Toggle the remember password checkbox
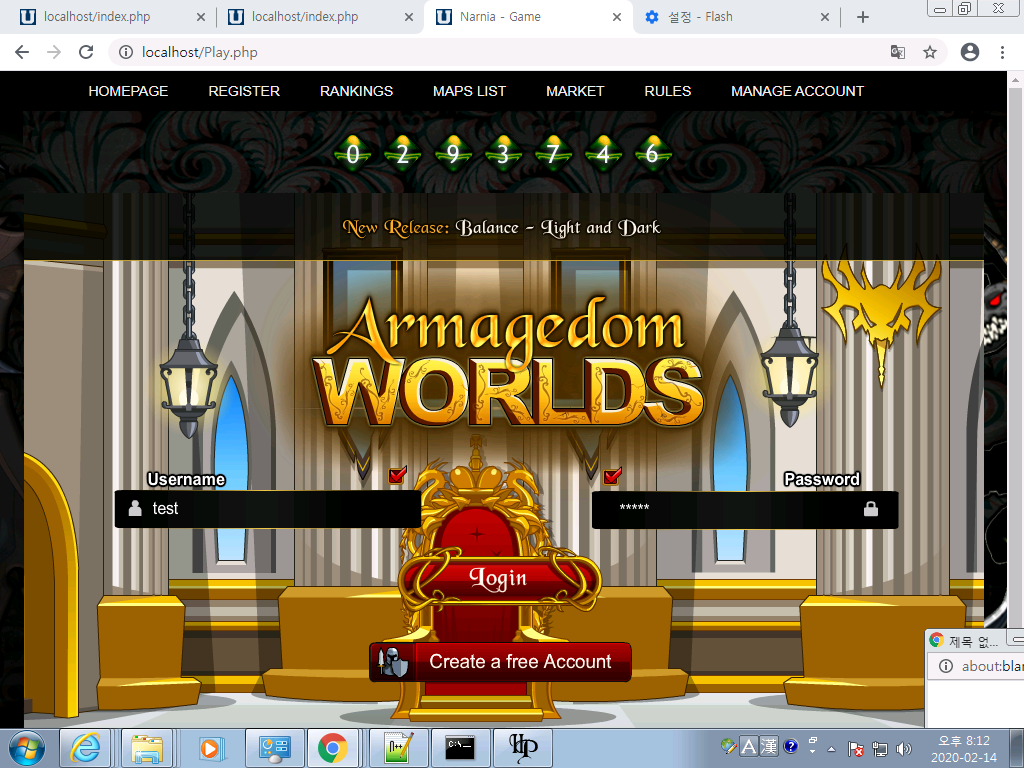 [x=612, y=475]
